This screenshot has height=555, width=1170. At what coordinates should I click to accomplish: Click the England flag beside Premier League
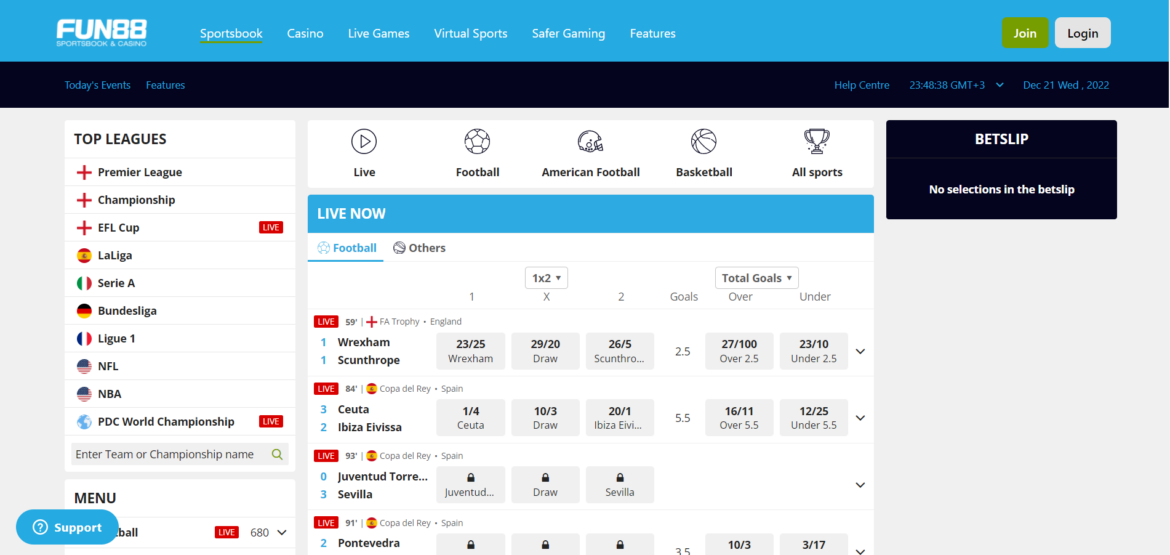tap(84, 173)
